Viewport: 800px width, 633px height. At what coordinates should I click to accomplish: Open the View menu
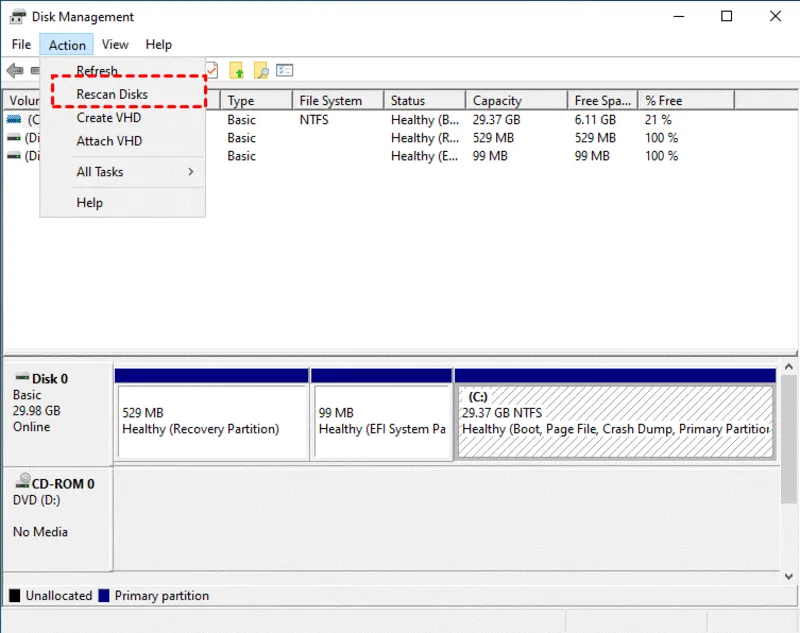(115, 44)
